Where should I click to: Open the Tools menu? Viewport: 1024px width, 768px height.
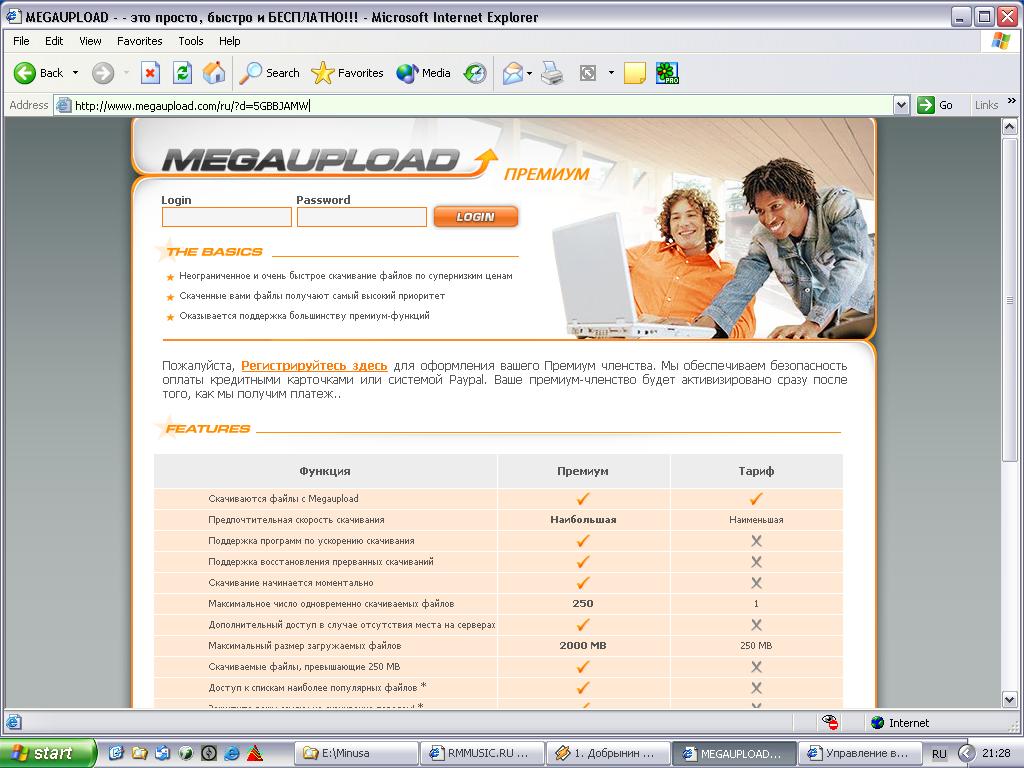click(191, 40)
